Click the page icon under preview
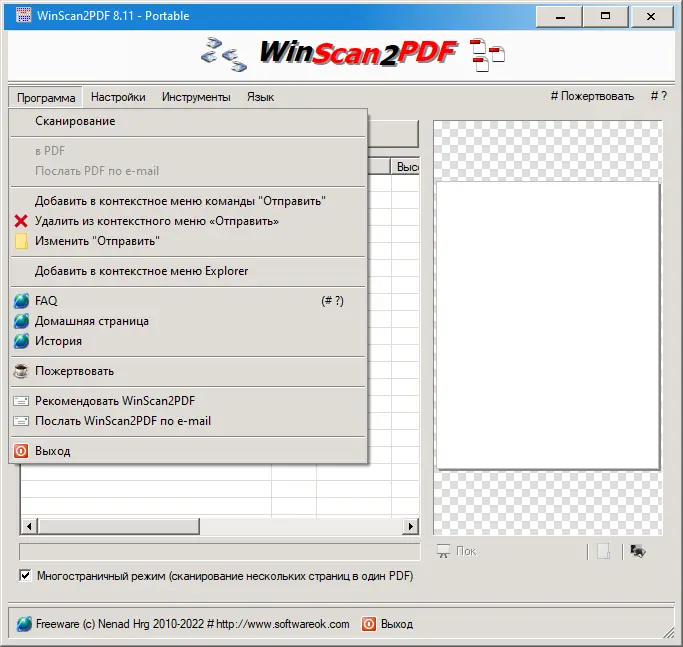This screenshot has height=647, width=683. point(603,552)
